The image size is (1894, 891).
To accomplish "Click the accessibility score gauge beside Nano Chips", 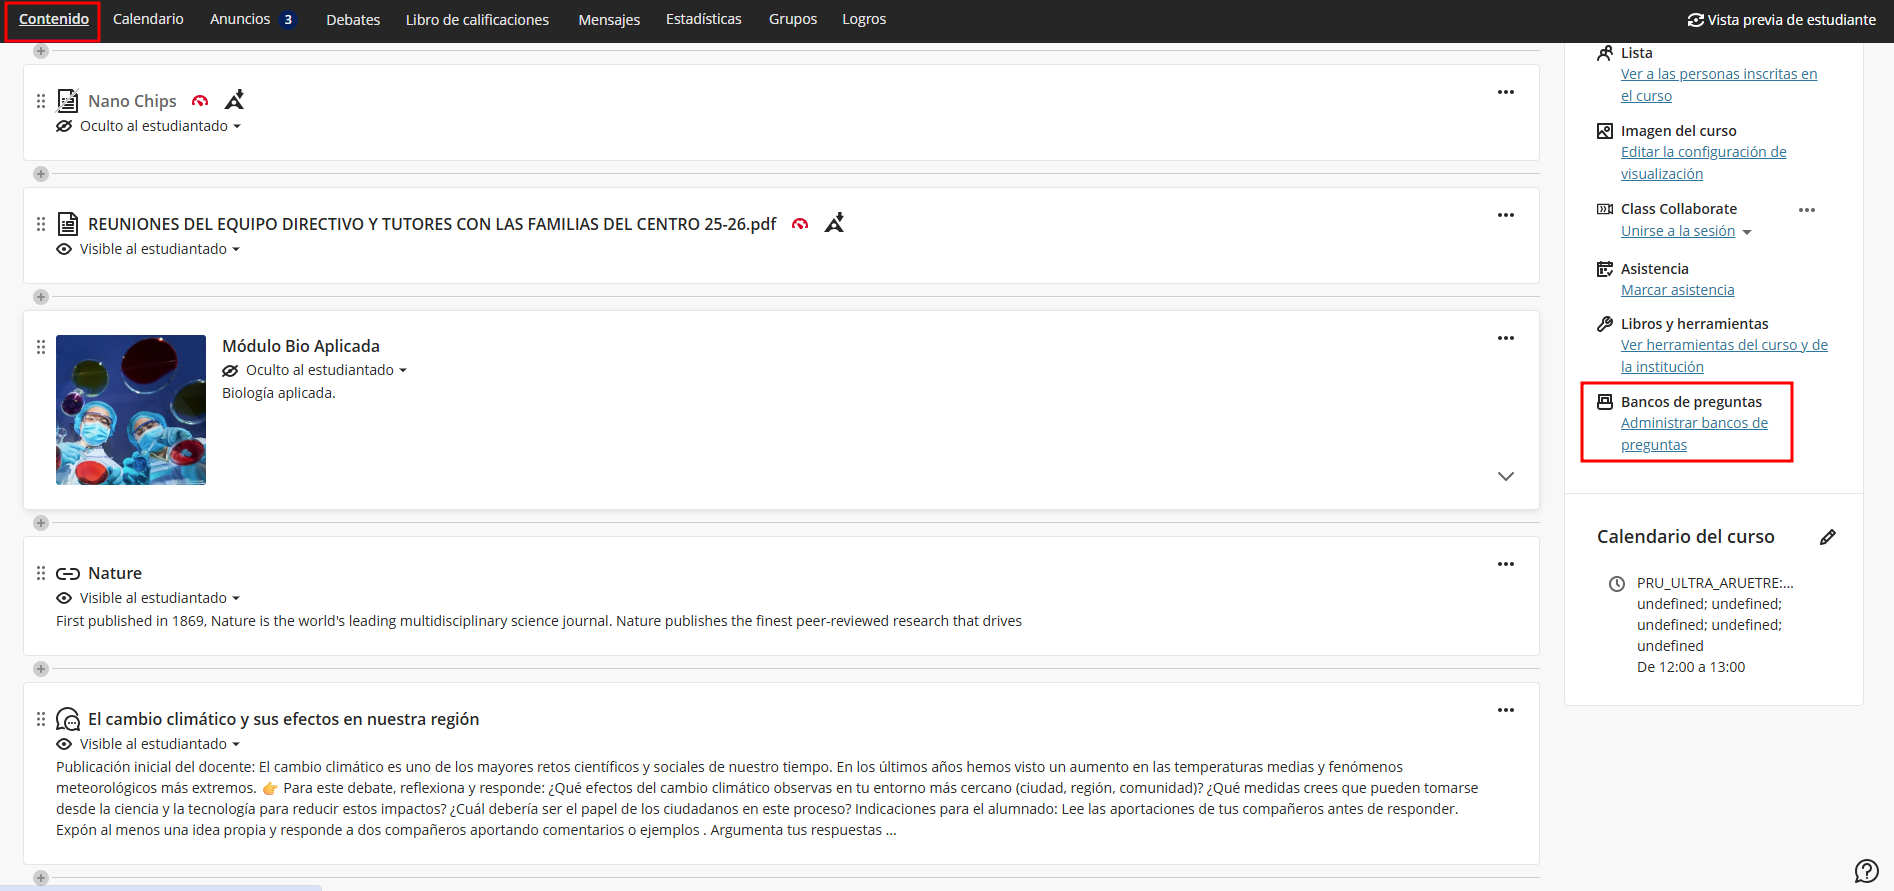I will 200,101.
